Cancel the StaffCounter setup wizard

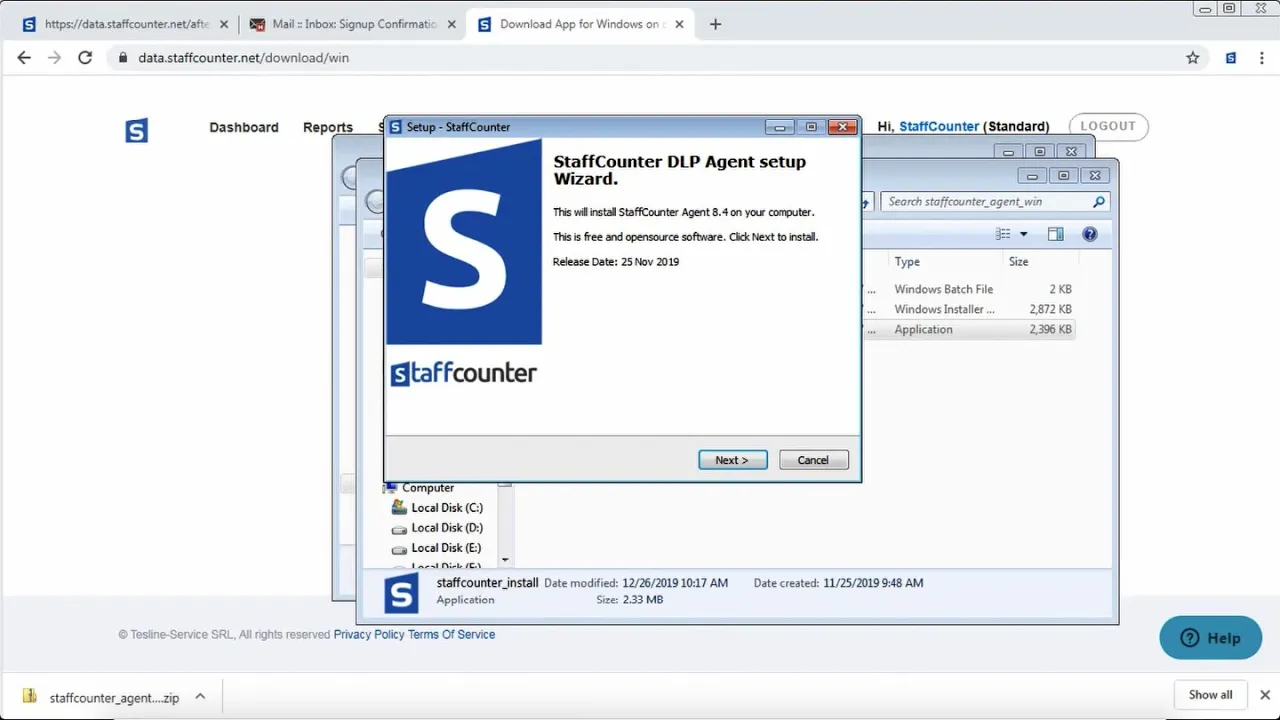(x=813, y=460)
